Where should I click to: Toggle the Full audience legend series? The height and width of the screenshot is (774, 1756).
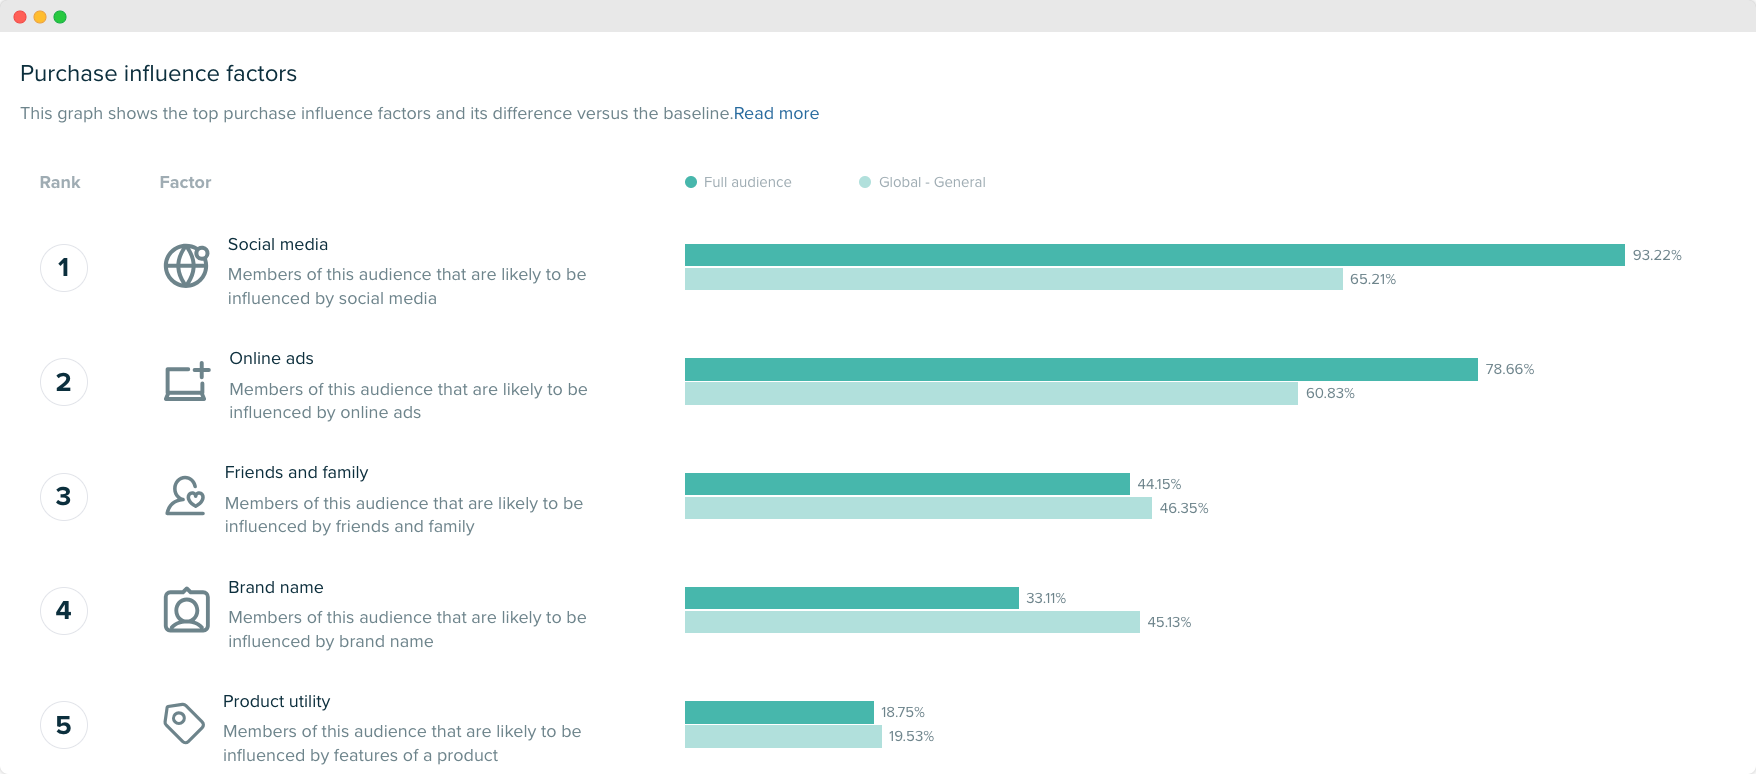pos(738,182)
